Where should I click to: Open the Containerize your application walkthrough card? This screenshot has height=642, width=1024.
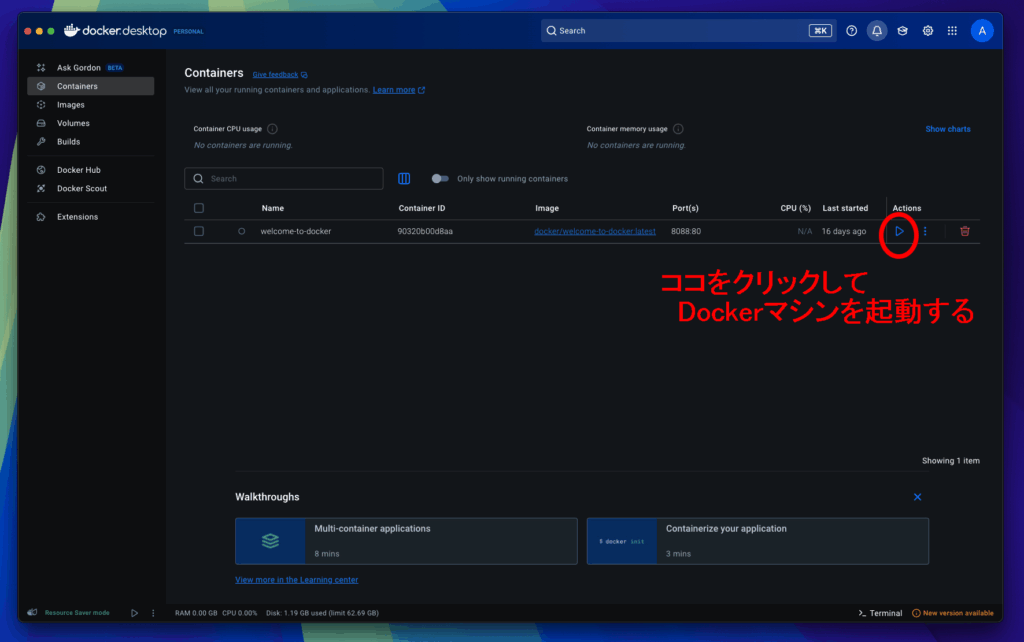click(x=758, y=541)
